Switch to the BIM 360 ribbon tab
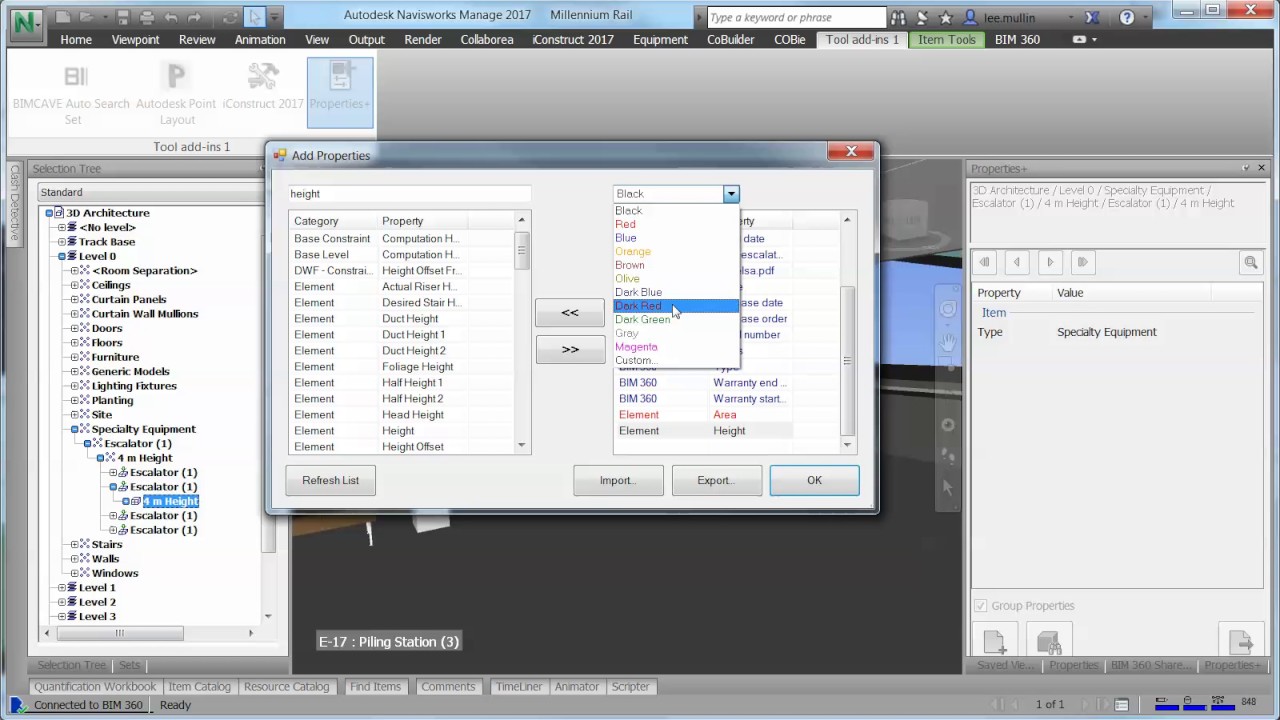This screenshot has height=720, width=1280. 1017,40
